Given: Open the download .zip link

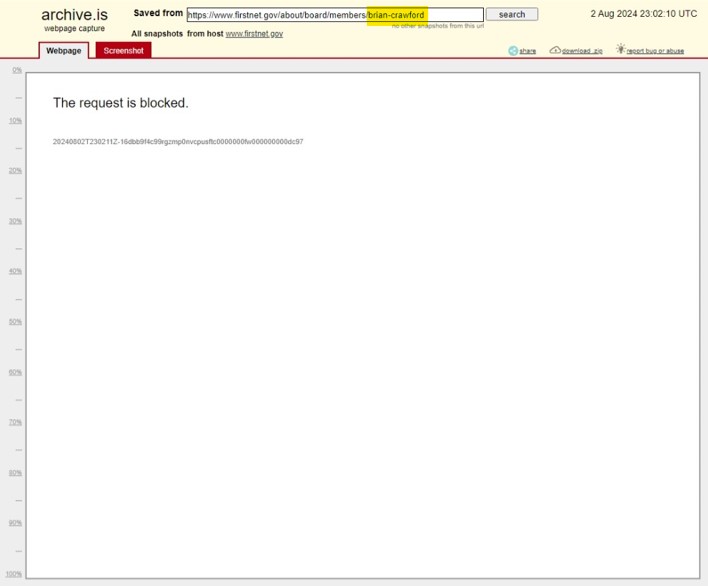Looking at the screenshot, I should tap(582, 51).
